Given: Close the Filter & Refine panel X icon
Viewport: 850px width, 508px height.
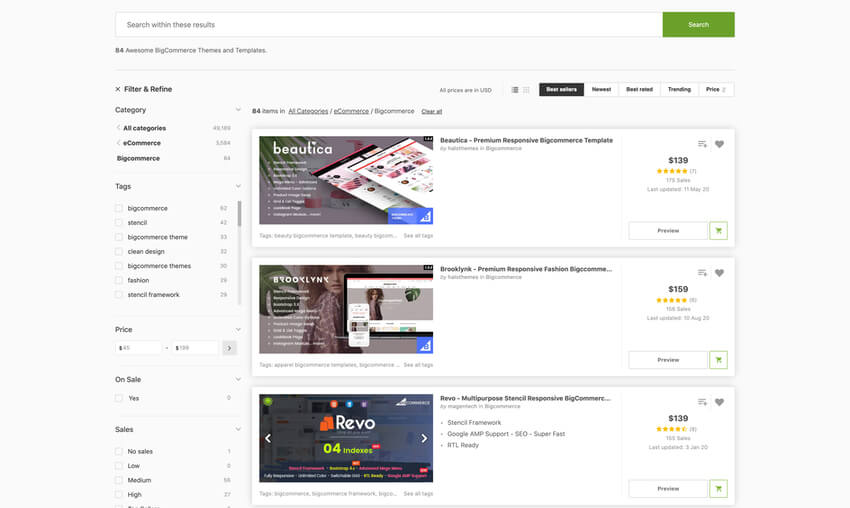Looking at the screenshot, I should (x=118, y=89).
